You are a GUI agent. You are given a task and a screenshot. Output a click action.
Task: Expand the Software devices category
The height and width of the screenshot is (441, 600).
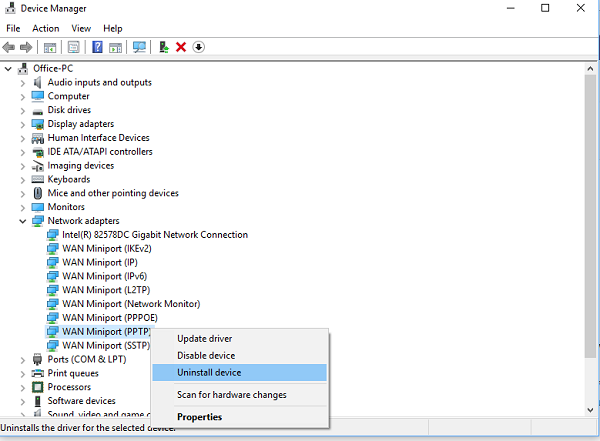click(23, 402)
